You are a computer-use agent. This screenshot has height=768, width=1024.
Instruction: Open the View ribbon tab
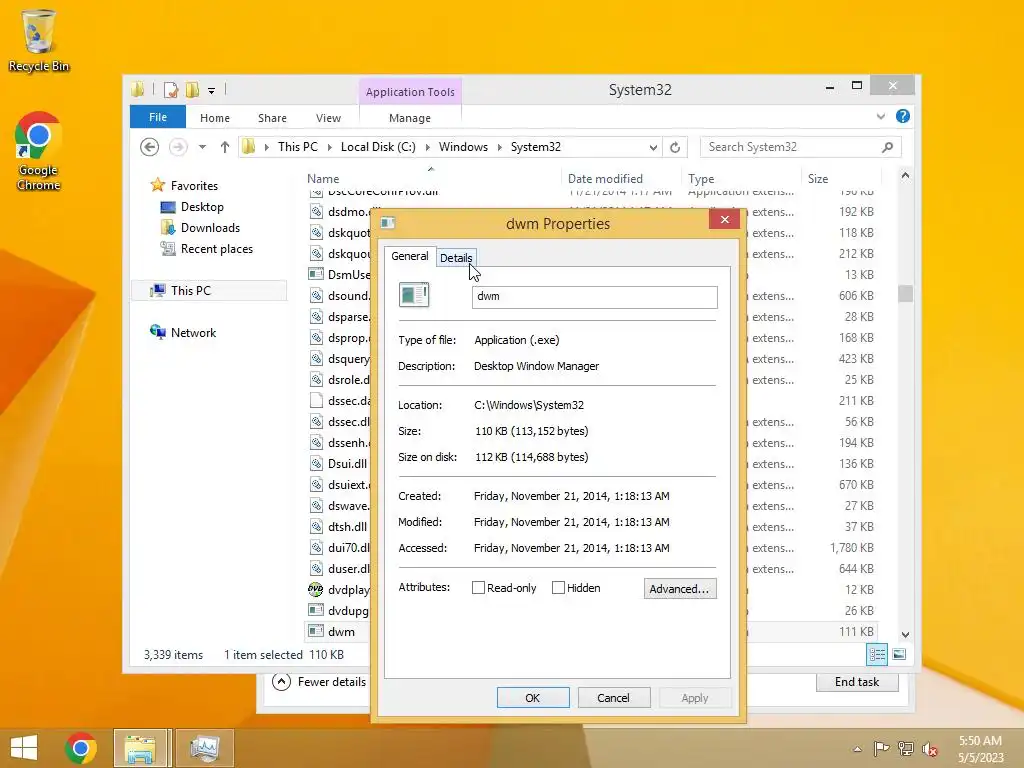coord(328,118)
